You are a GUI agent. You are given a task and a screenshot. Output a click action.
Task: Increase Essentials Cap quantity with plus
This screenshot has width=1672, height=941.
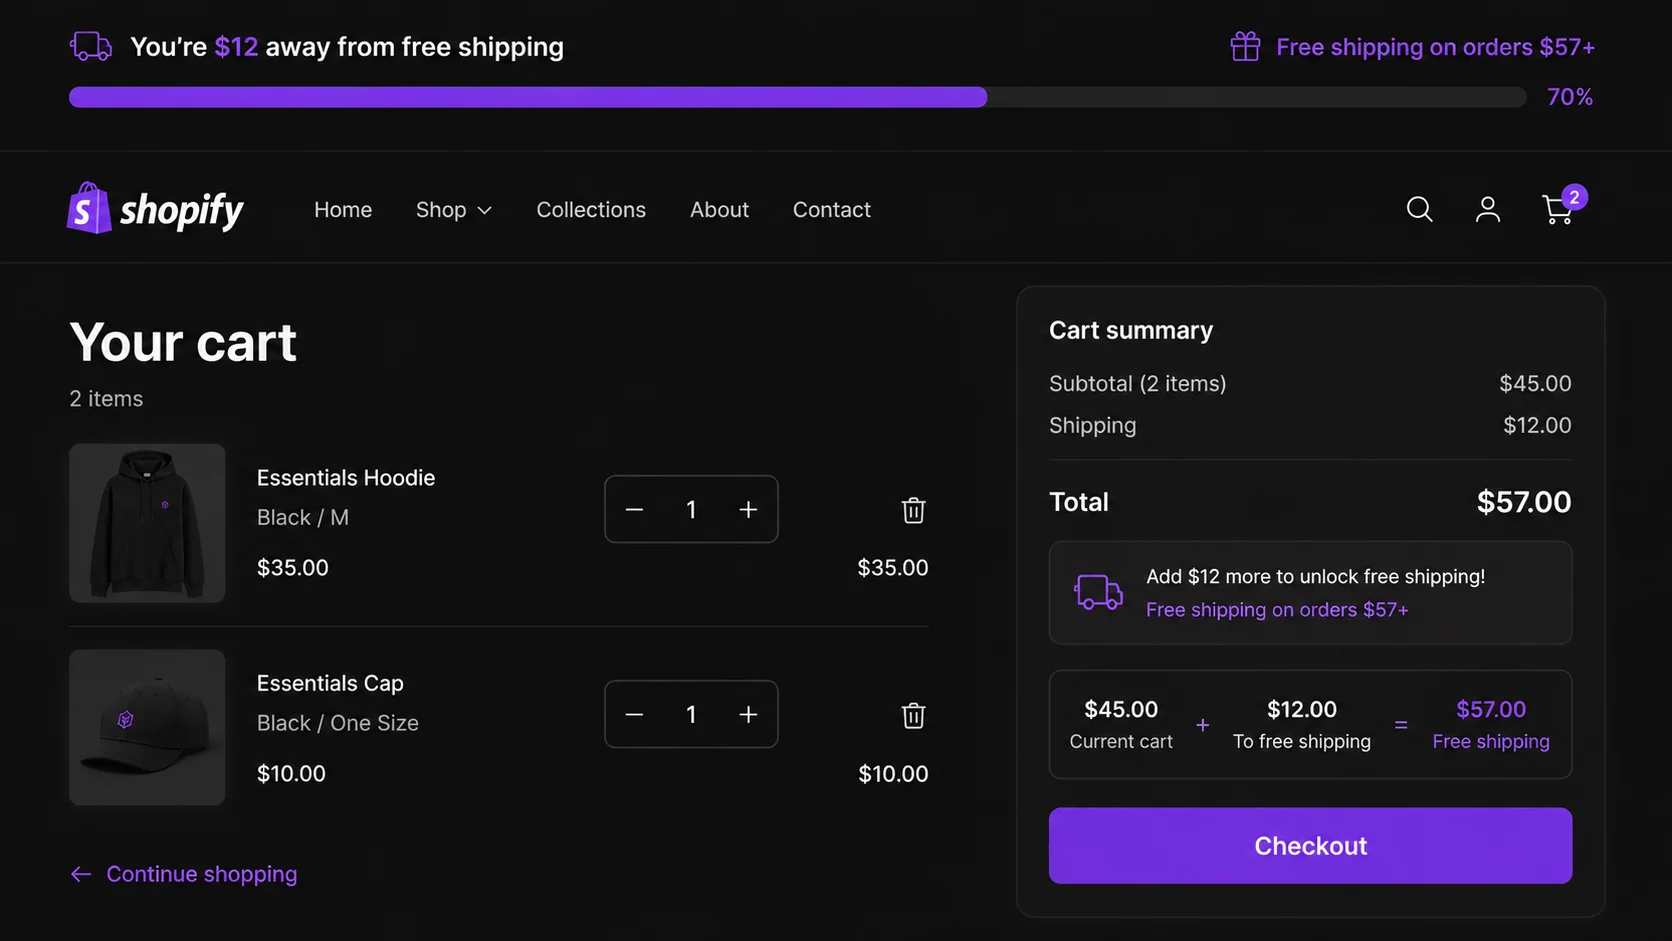(x=748, y=715)
